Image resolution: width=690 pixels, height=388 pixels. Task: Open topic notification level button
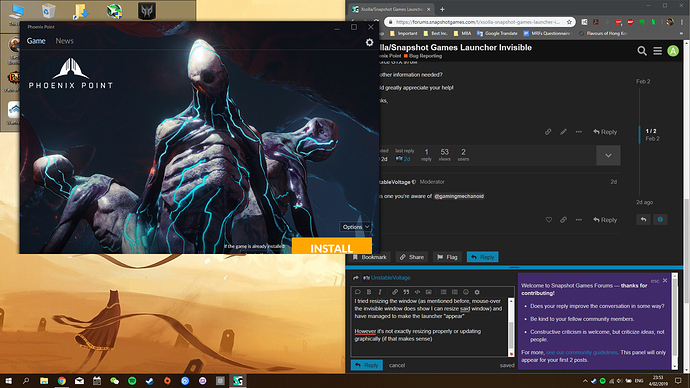(x=660, y=219)
